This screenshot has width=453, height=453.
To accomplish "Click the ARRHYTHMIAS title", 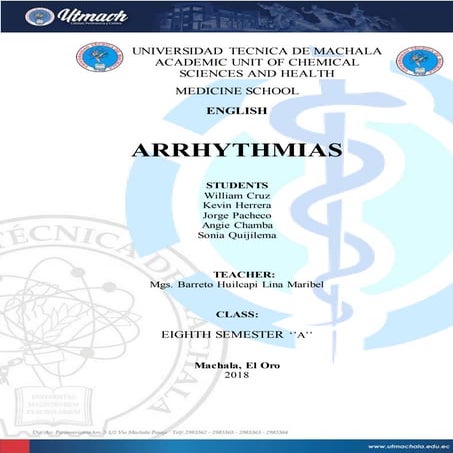I will 237,150.
